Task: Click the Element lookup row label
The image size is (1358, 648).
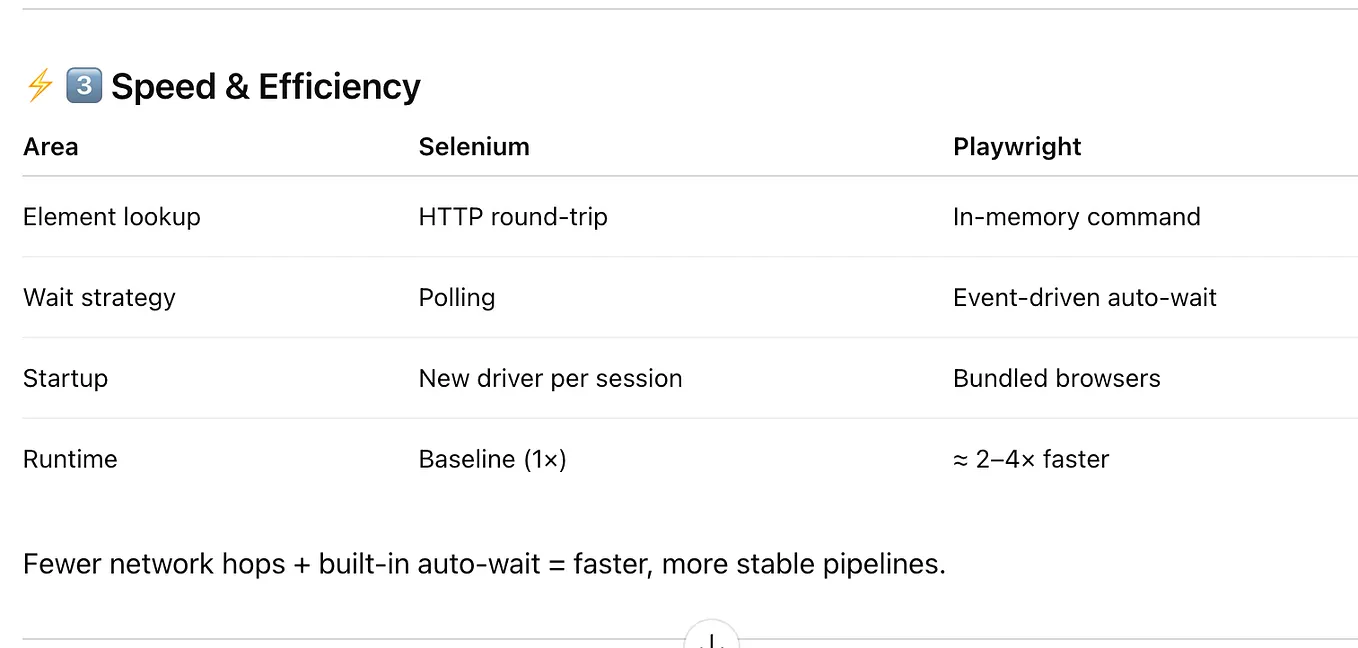Action: (x=112, y=217)
